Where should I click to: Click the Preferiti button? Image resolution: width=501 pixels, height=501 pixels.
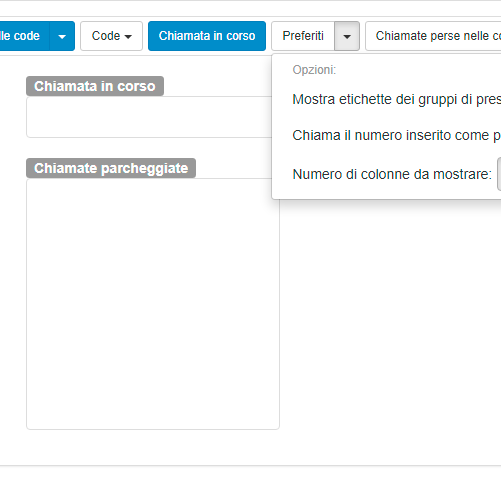303,36
